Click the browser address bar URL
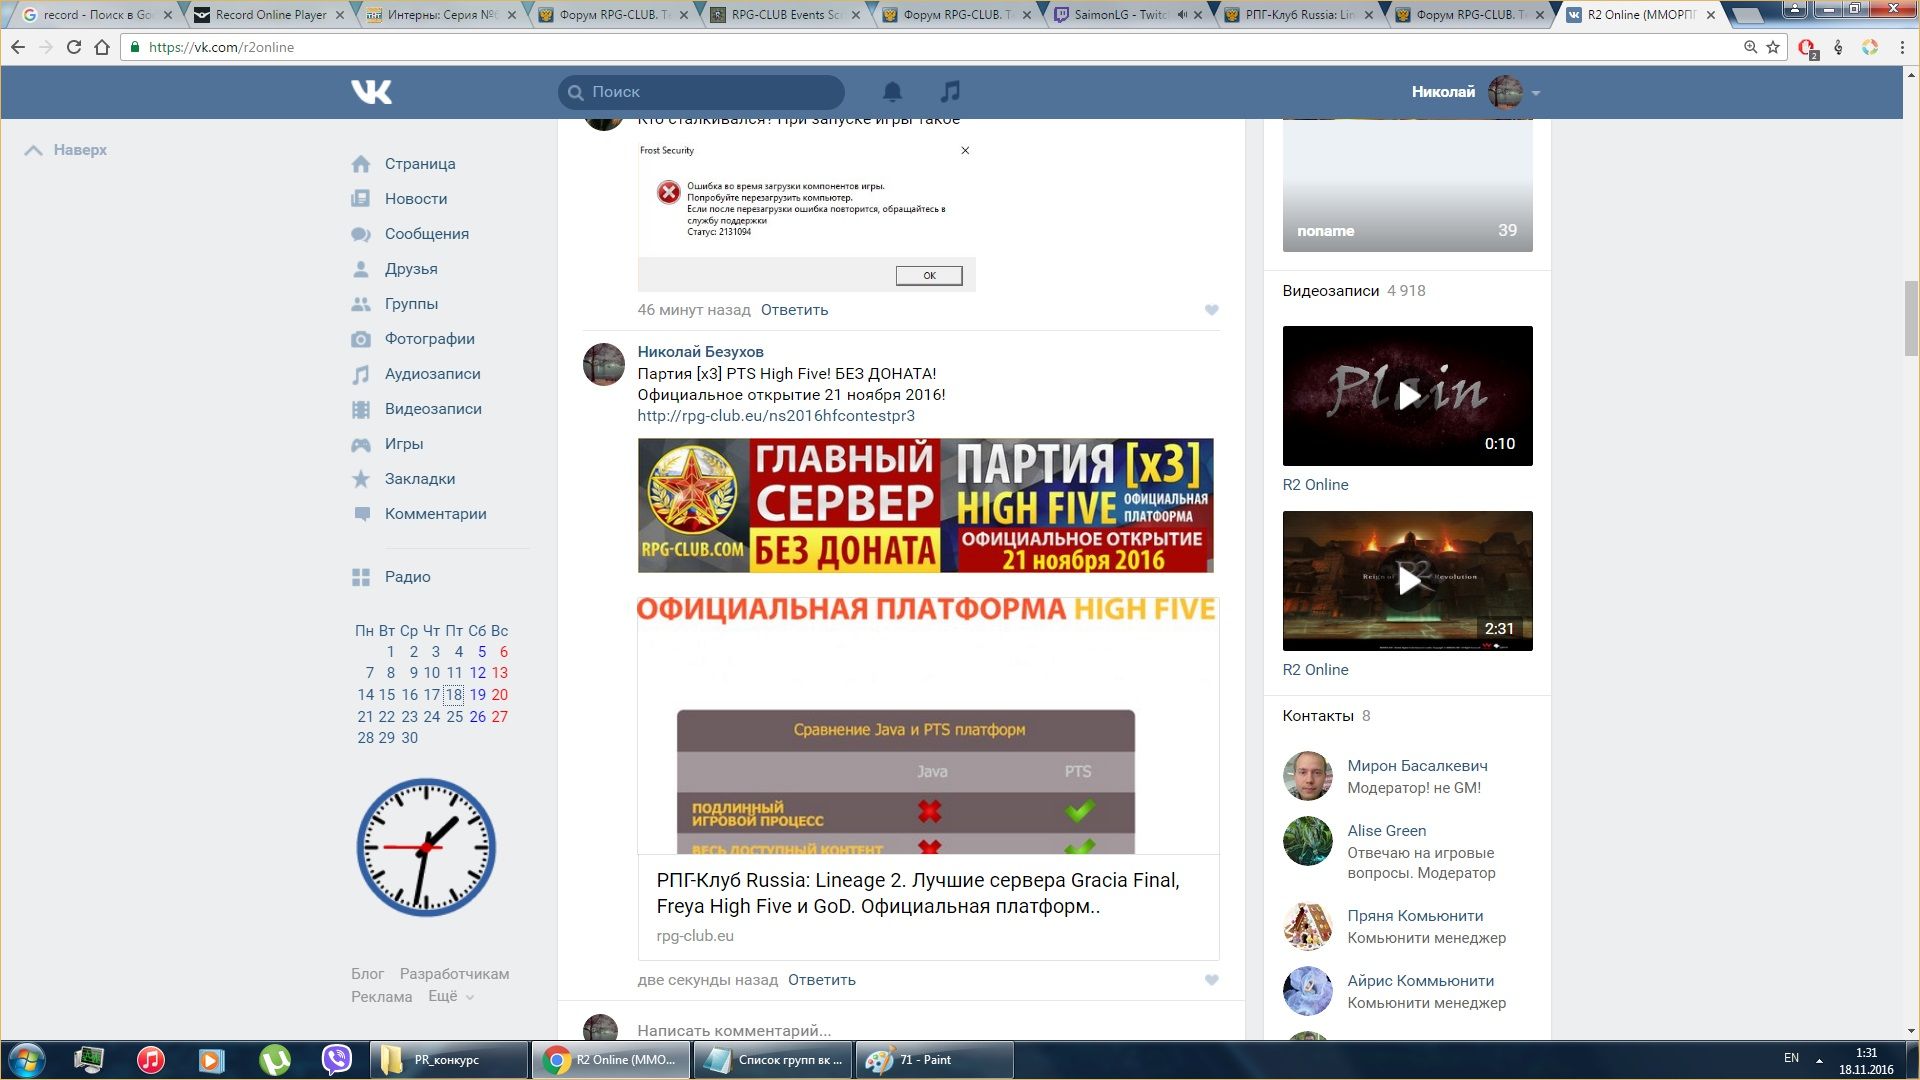Screen dimensions: 1920x1080 click(x=221, y=47)
